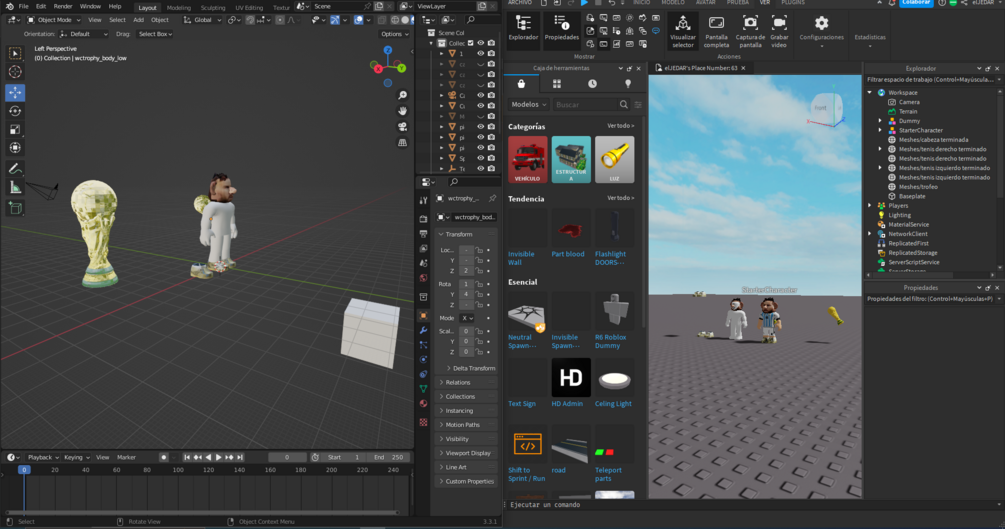
Task: Click the blue Colaborar button
Action: (x=915, y=3)
